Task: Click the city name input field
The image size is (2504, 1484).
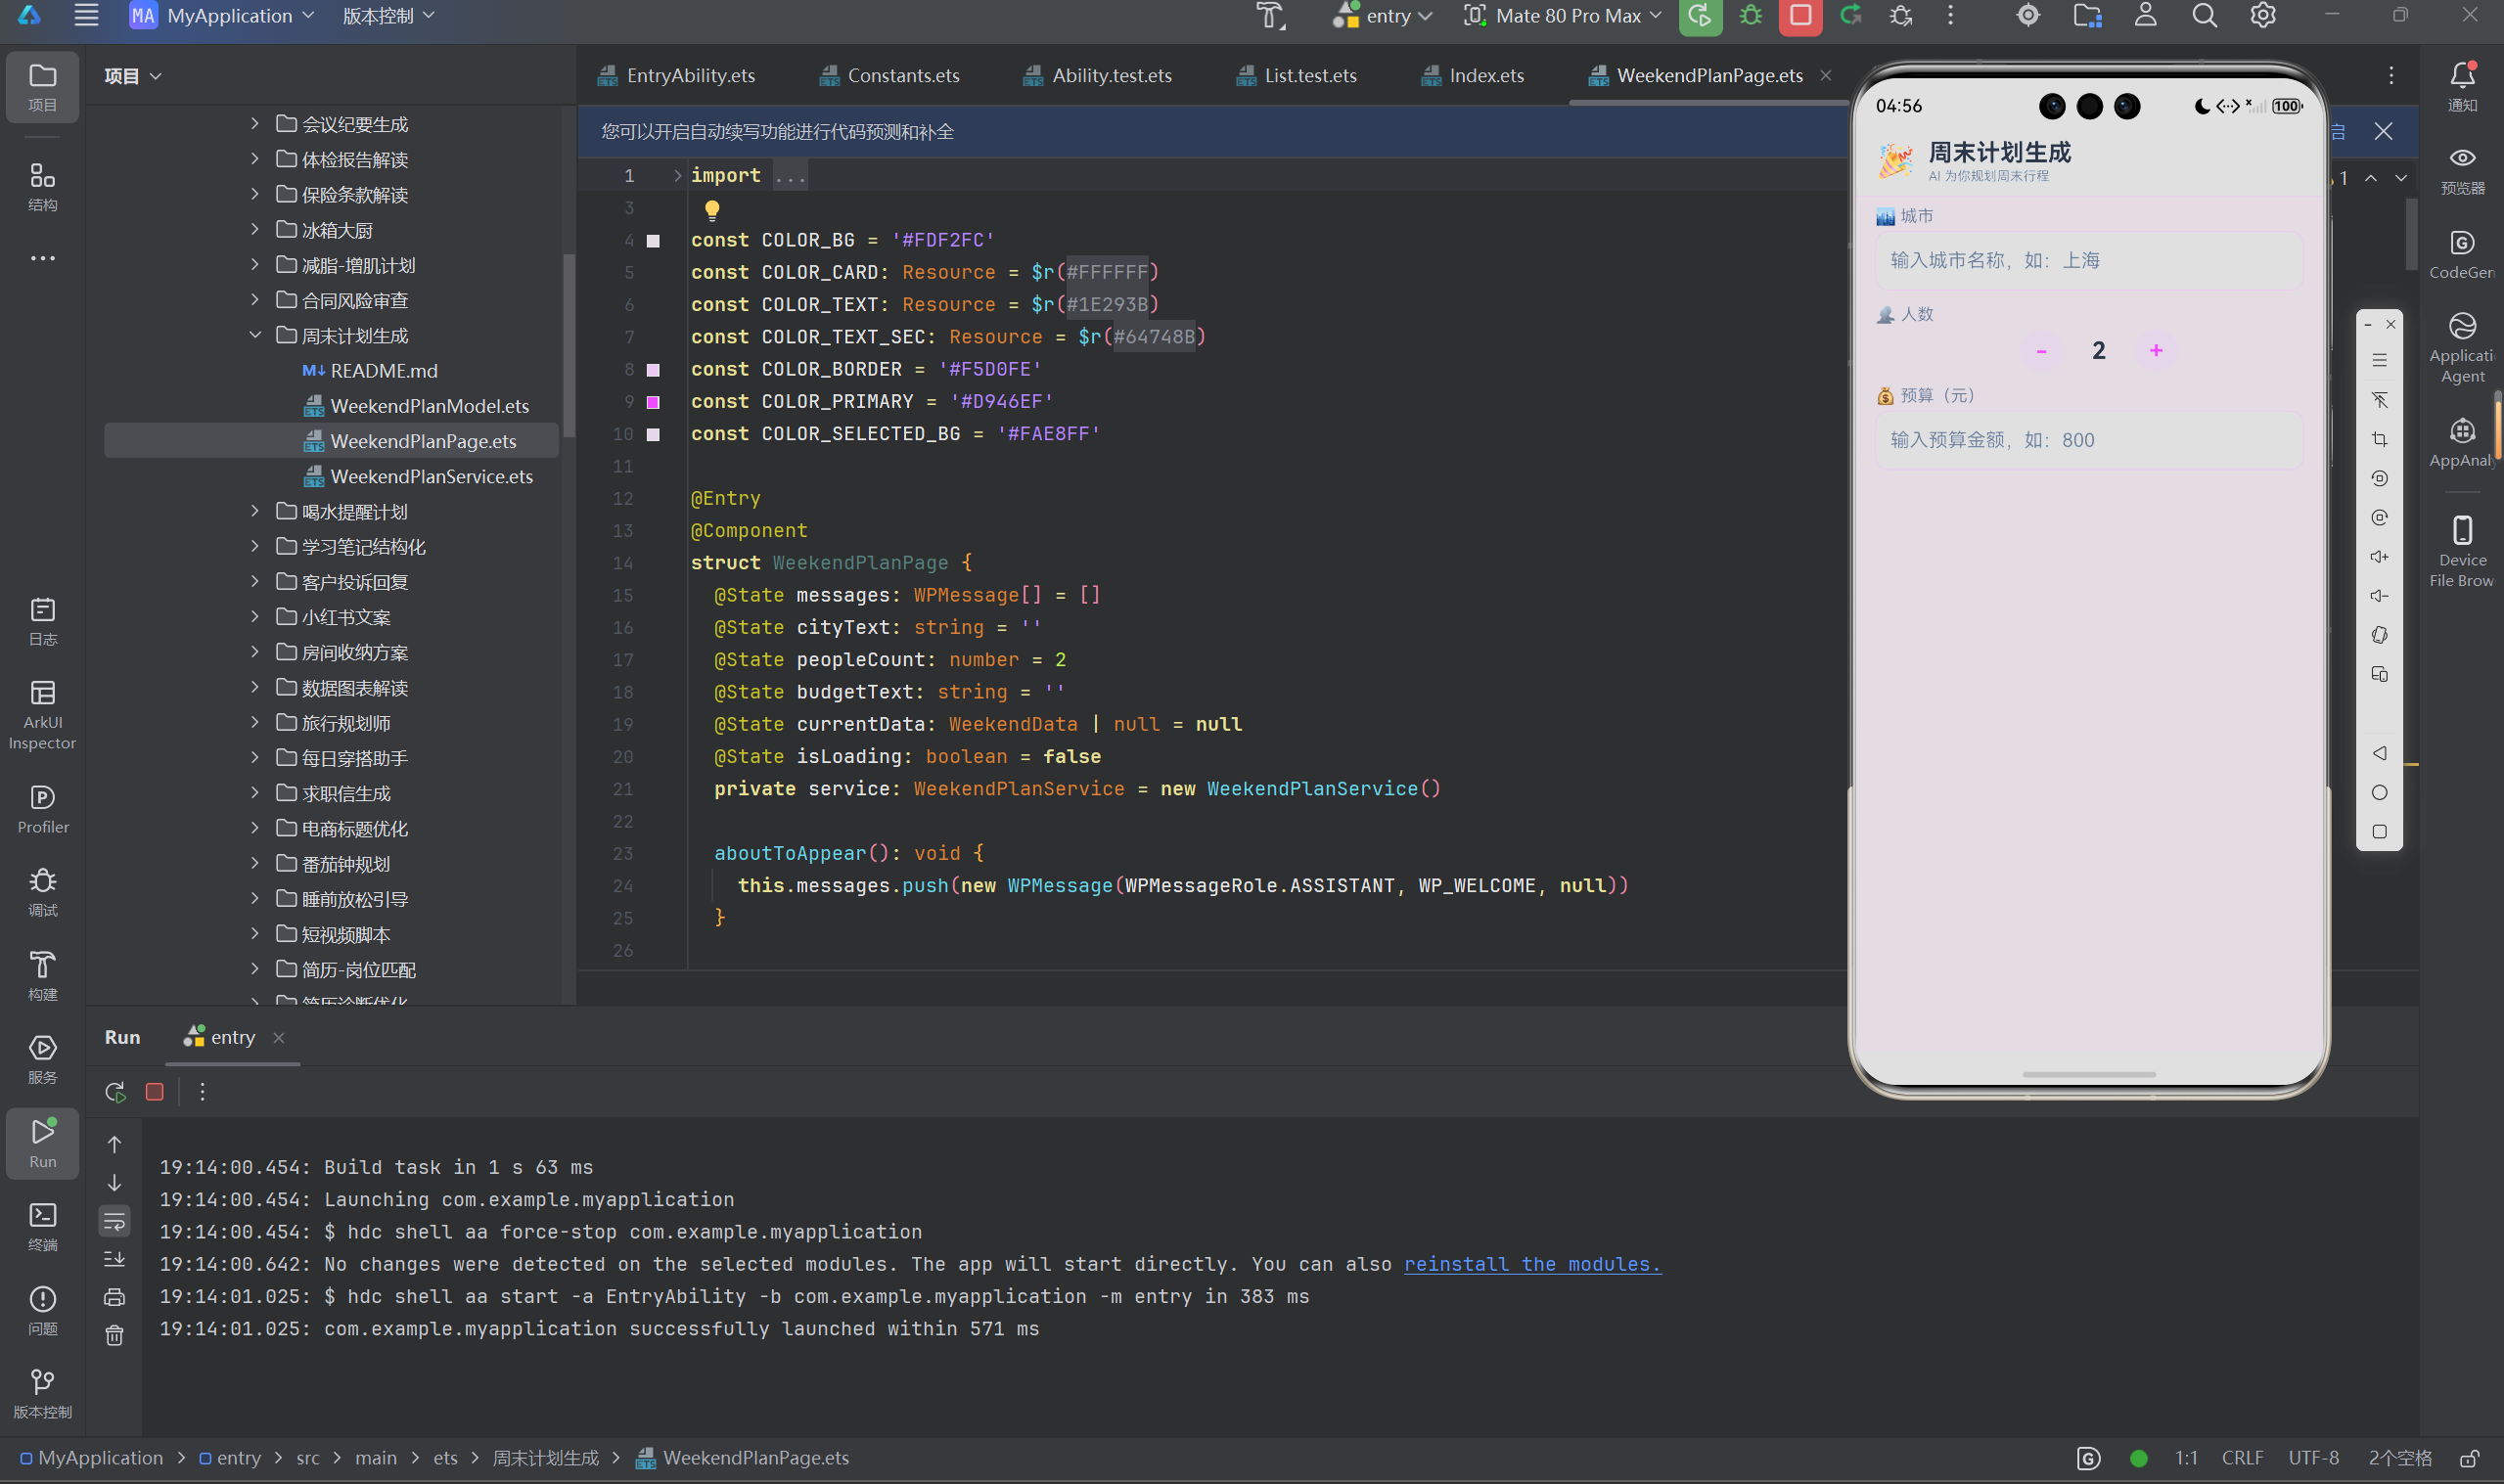Action: coord(2088,260)
